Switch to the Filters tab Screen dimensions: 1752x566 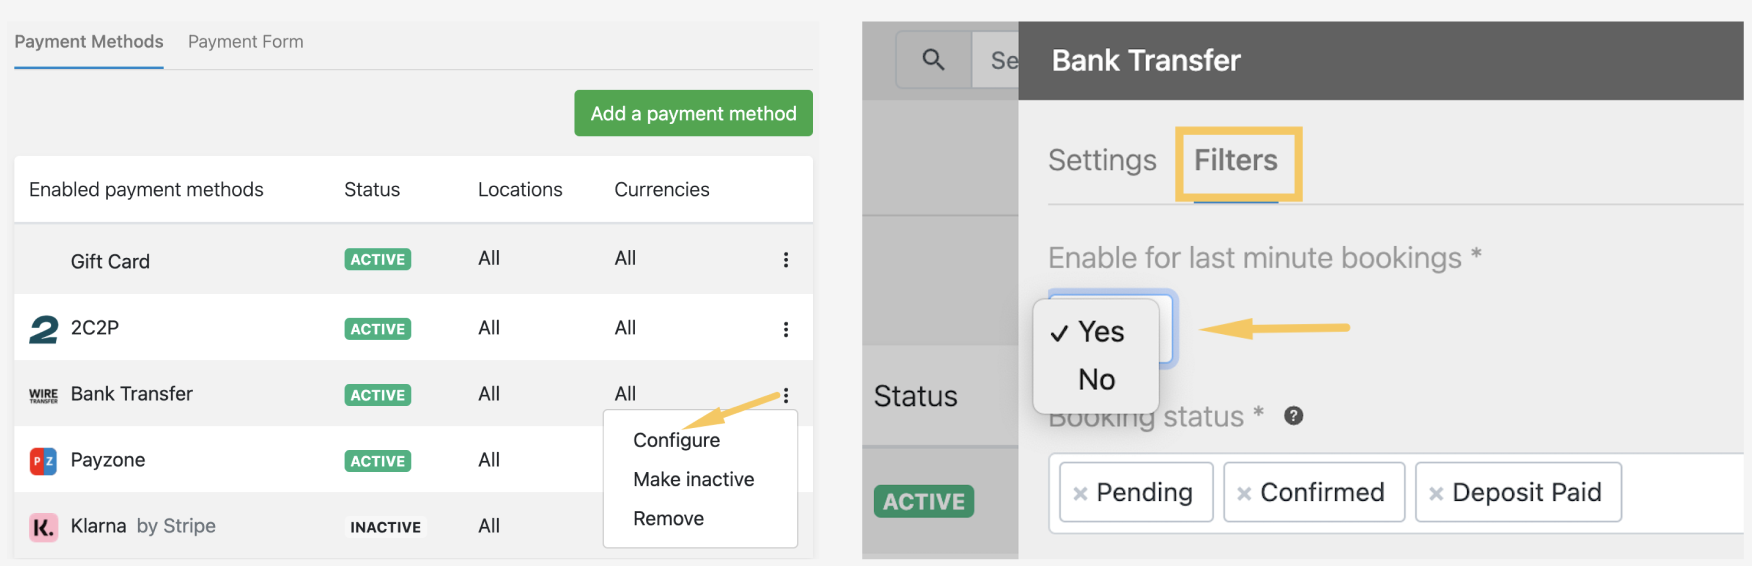point(1236,160)
